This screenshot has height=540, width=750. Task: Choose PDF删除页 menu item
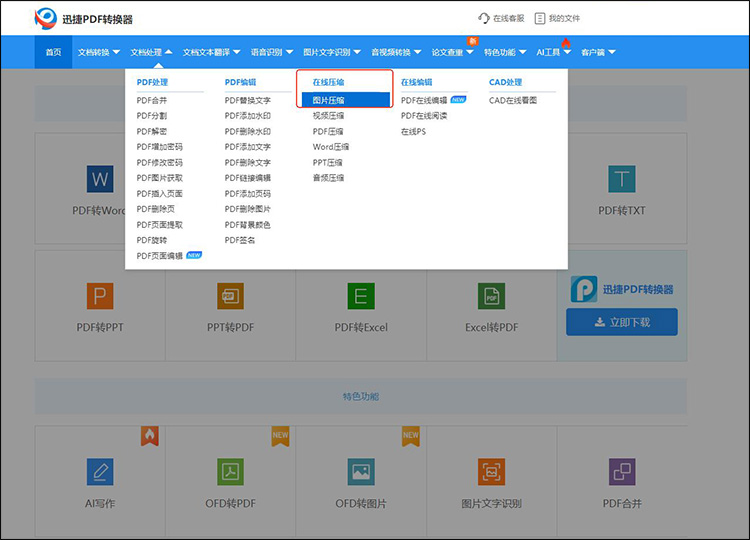click(x=155, y=209)
